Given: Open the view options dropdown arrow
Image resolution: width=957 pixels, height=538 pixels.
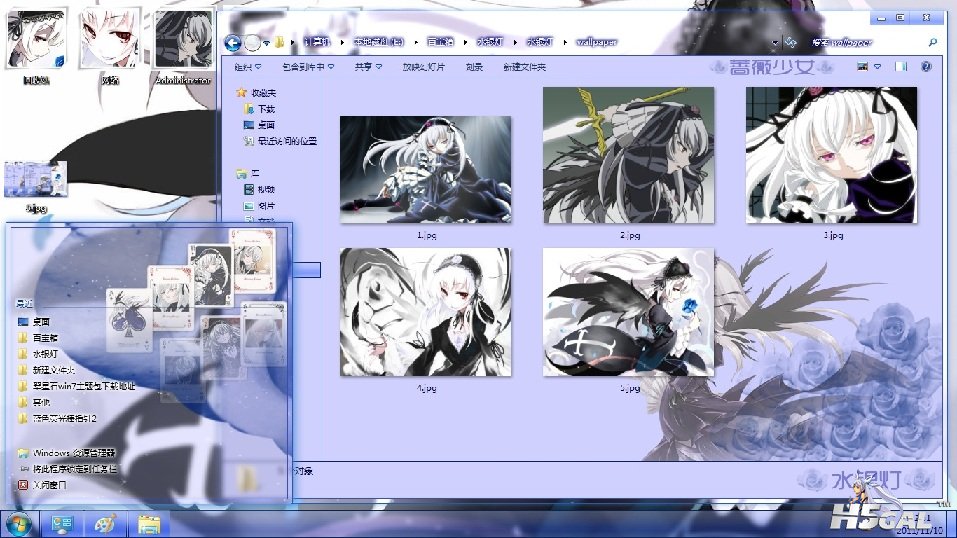Looking at the screenshot, I should (877, 67).
